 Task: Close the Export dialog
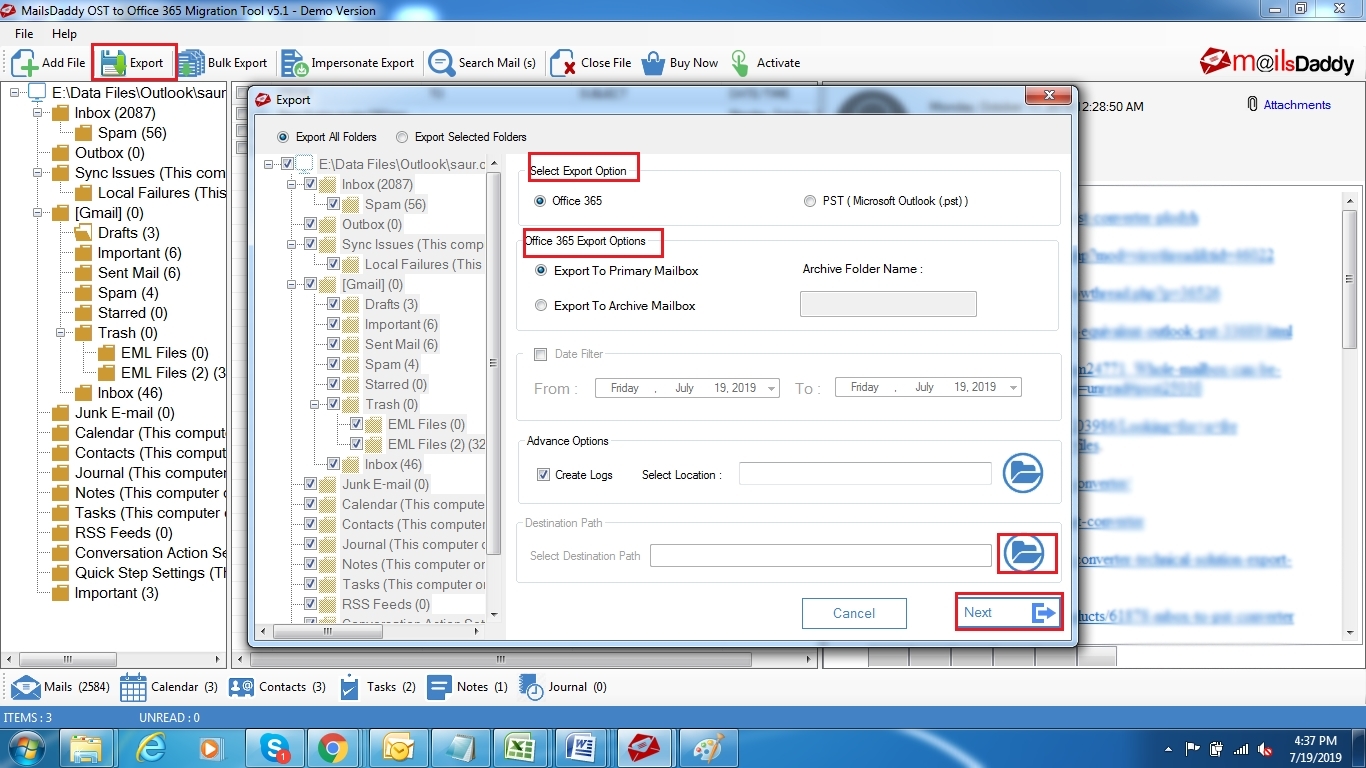pos(1049,95)
